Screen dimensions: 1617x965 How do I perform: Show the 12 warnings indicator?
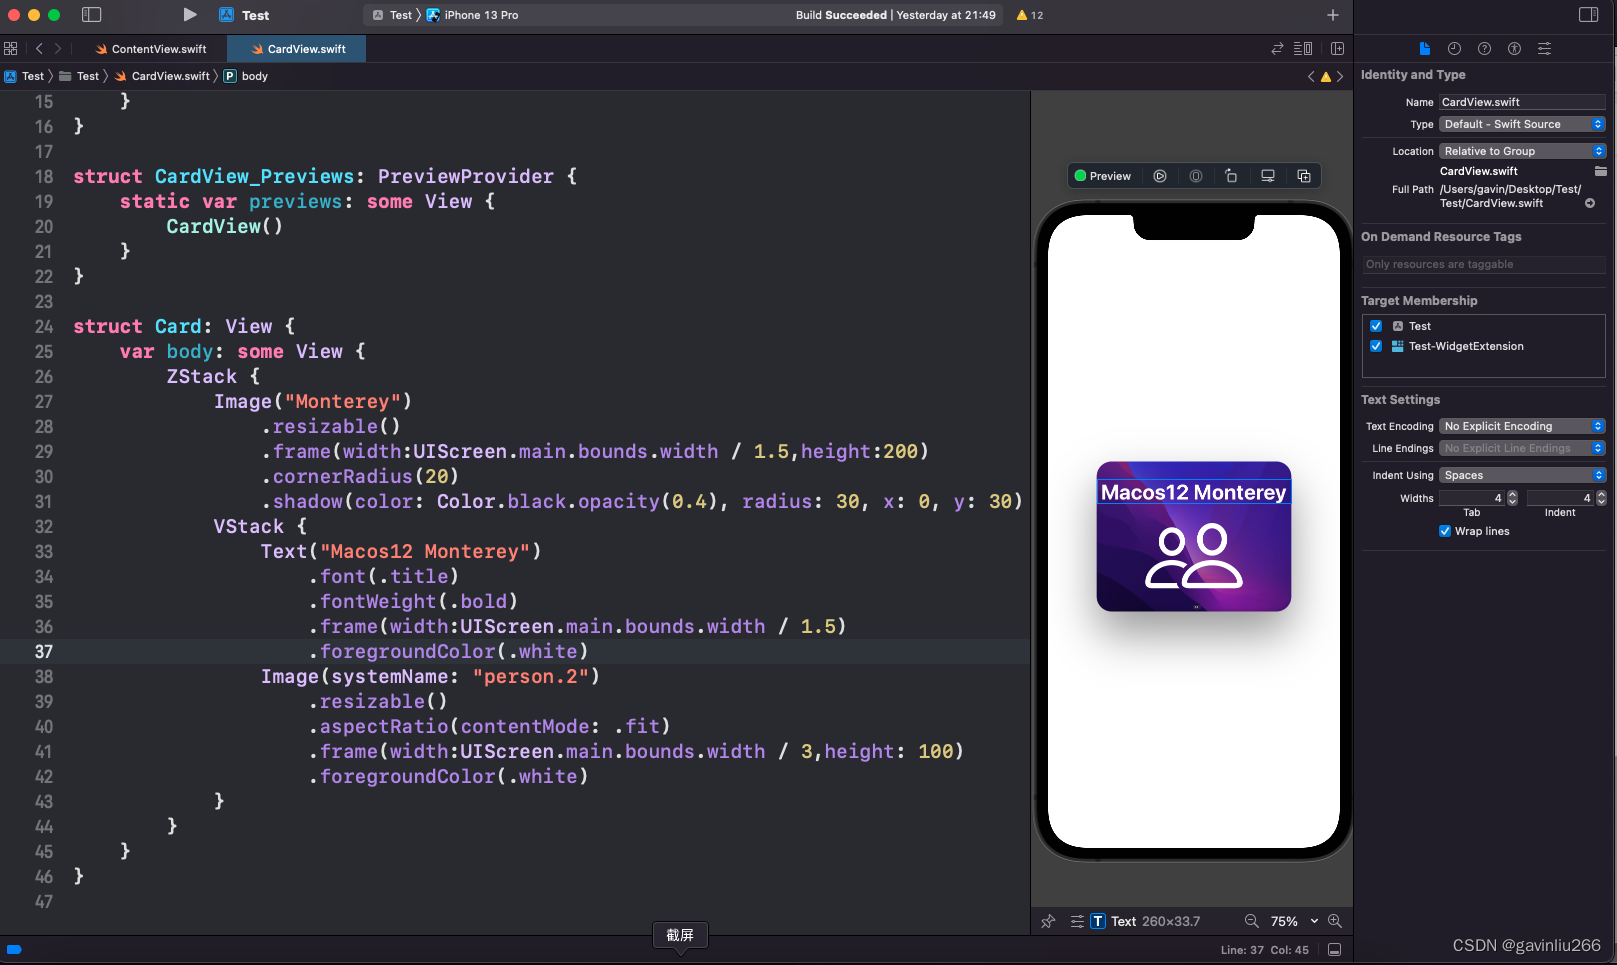(x=1030, y=15)
